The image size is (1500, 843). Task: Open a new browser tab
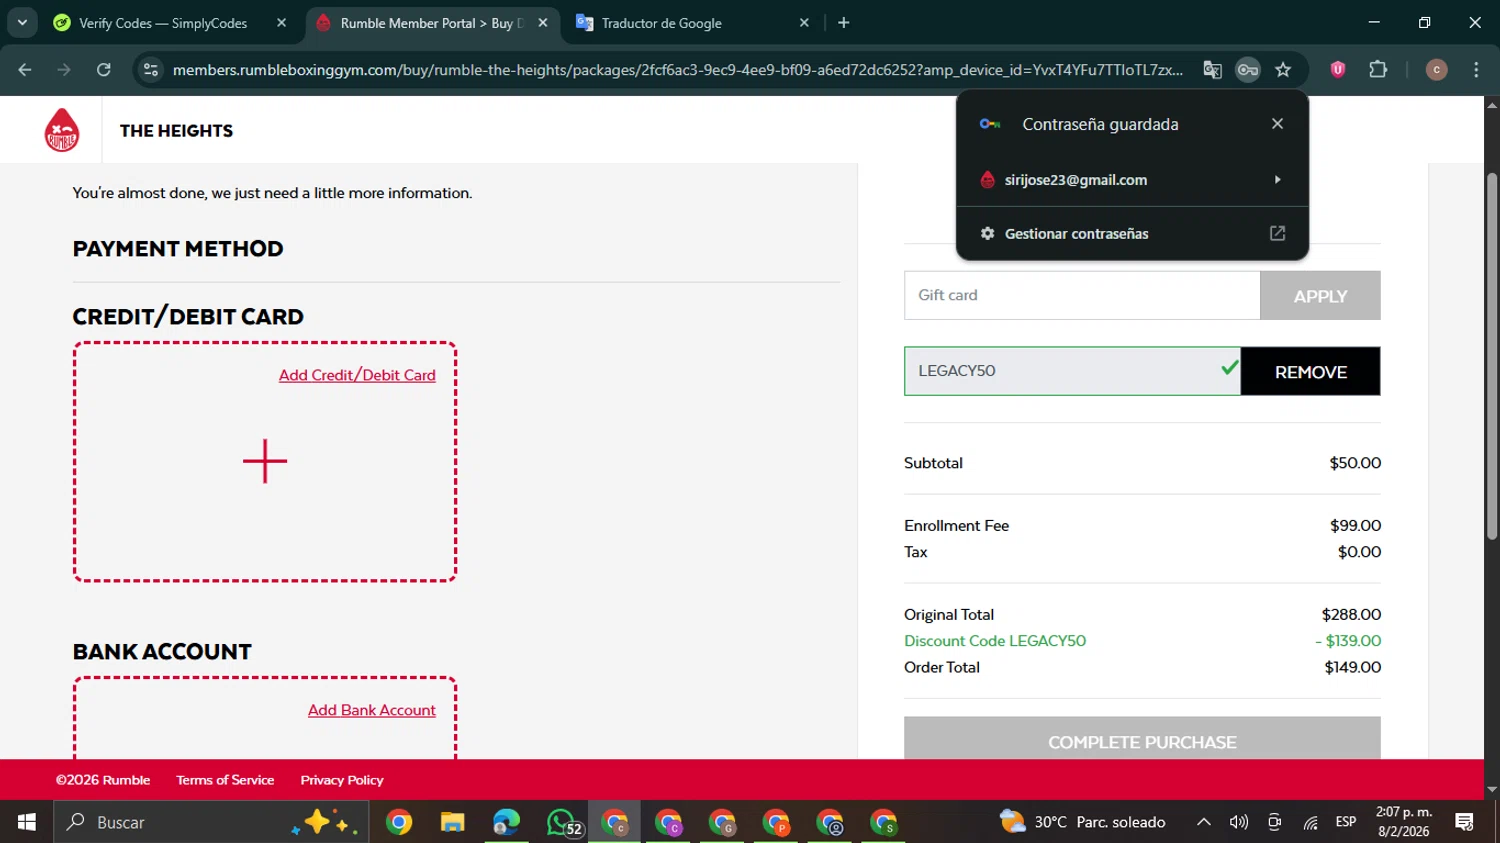843,23
